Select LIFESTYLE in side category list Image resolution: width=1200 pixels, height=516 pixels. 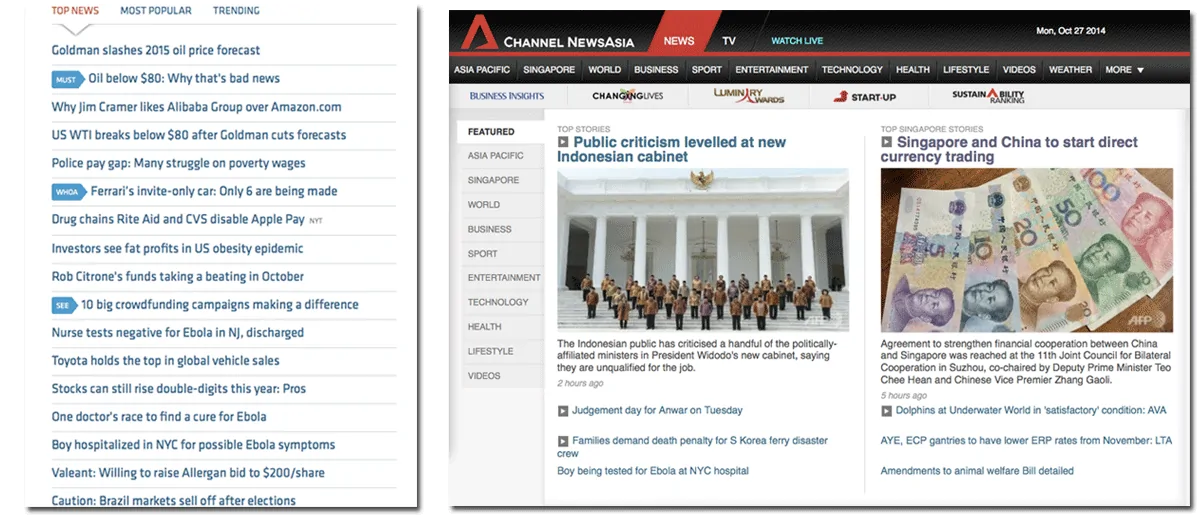coord(501,352)
